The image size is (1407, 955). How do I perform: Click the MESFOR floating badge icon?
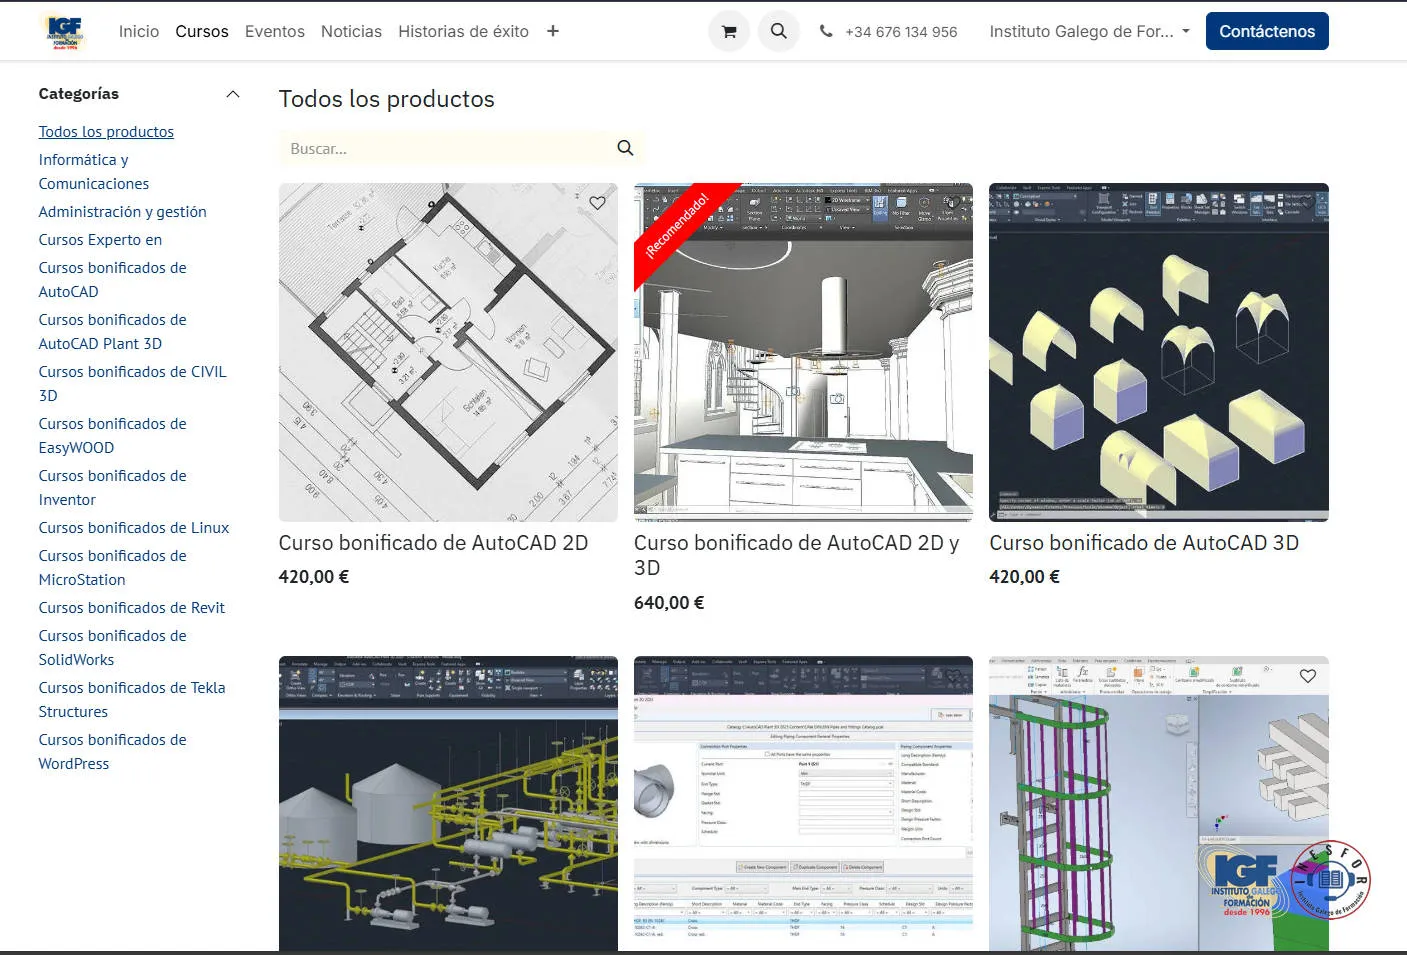(x=1329, y=880)
